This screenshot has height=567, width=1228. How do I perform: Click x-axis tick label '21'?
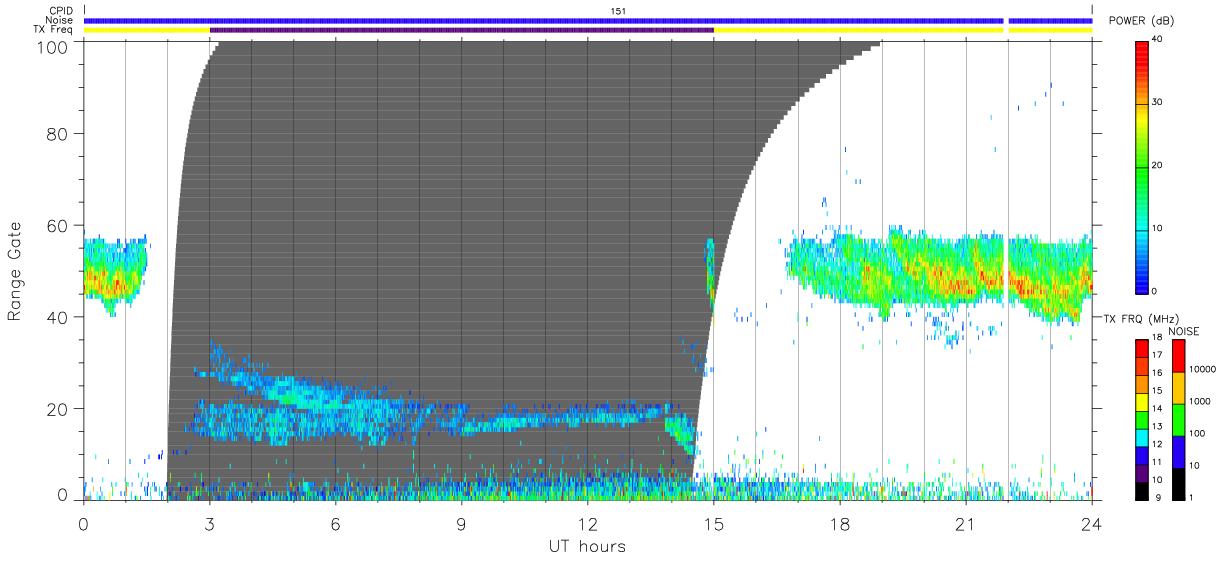pos(965,524)
